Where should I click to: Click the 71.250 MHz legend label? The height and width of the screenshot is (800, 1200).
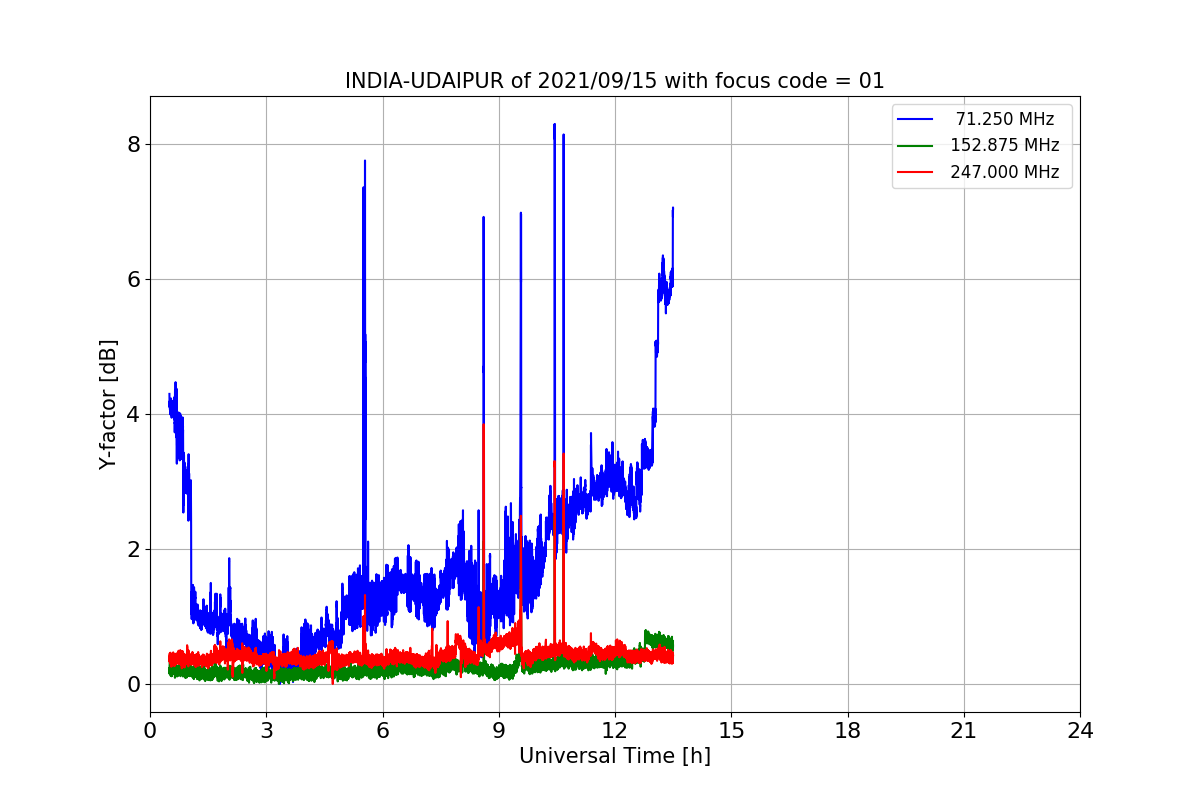coord(1005,119)
